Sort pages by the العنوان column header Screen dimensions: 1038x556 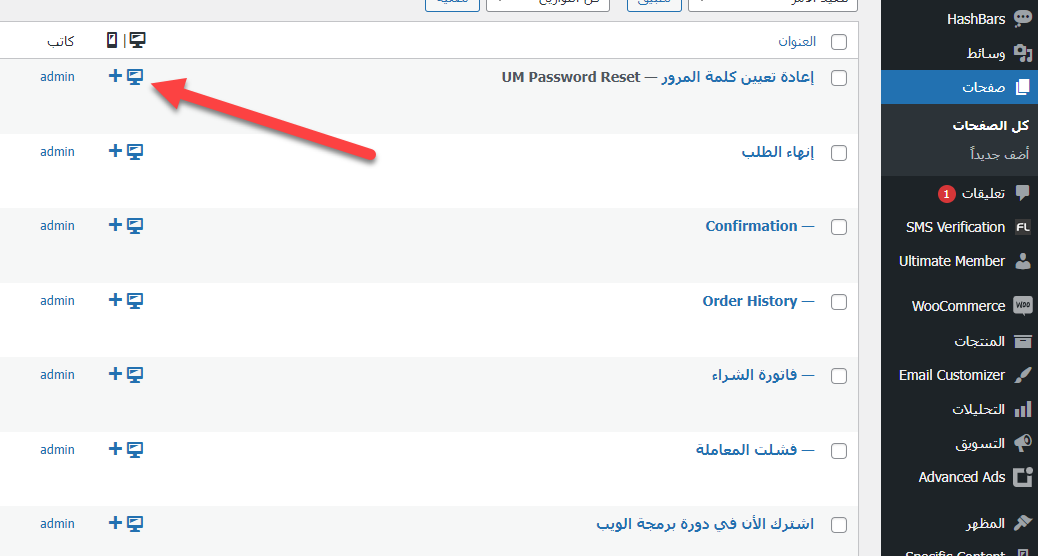pos(797,42)
